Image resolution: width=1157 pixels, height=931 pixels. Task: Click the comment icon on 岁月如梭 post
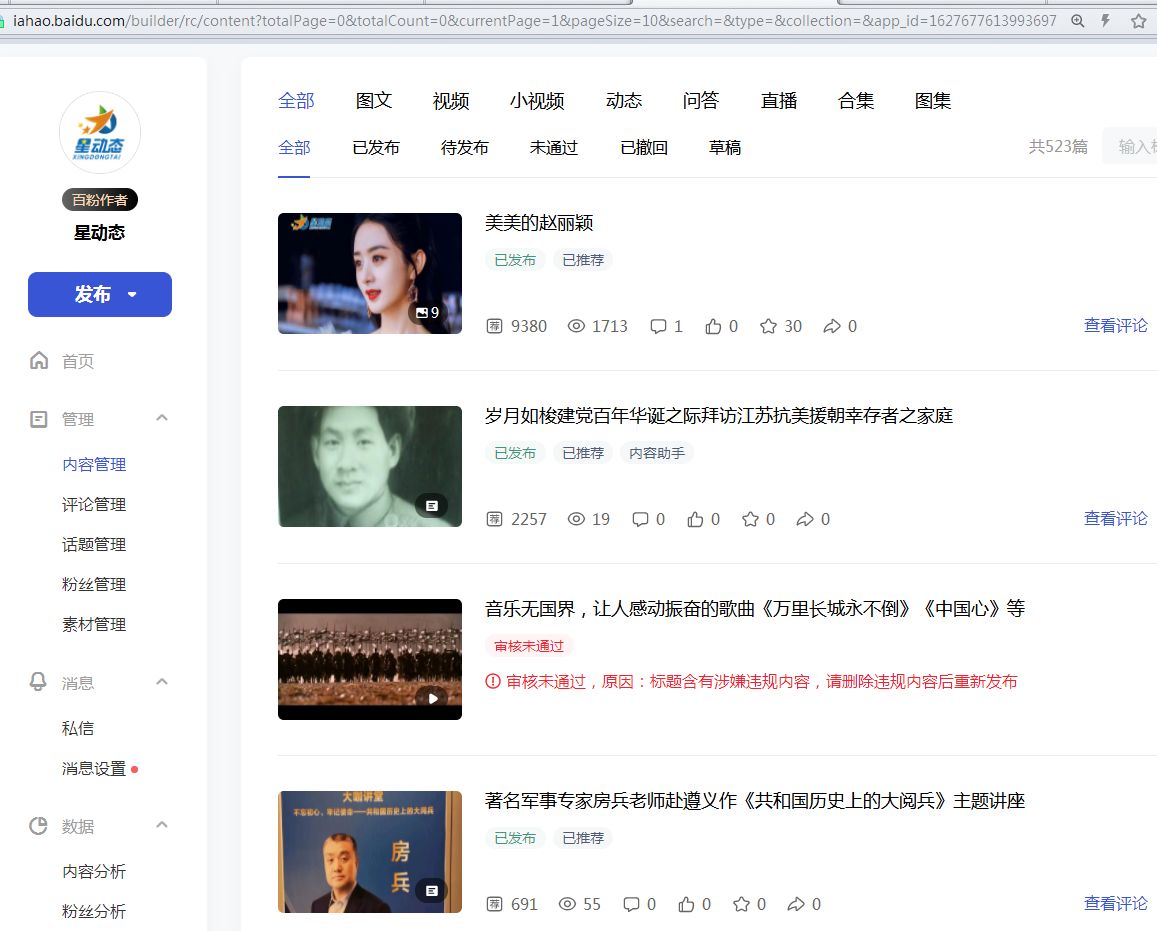640,519
